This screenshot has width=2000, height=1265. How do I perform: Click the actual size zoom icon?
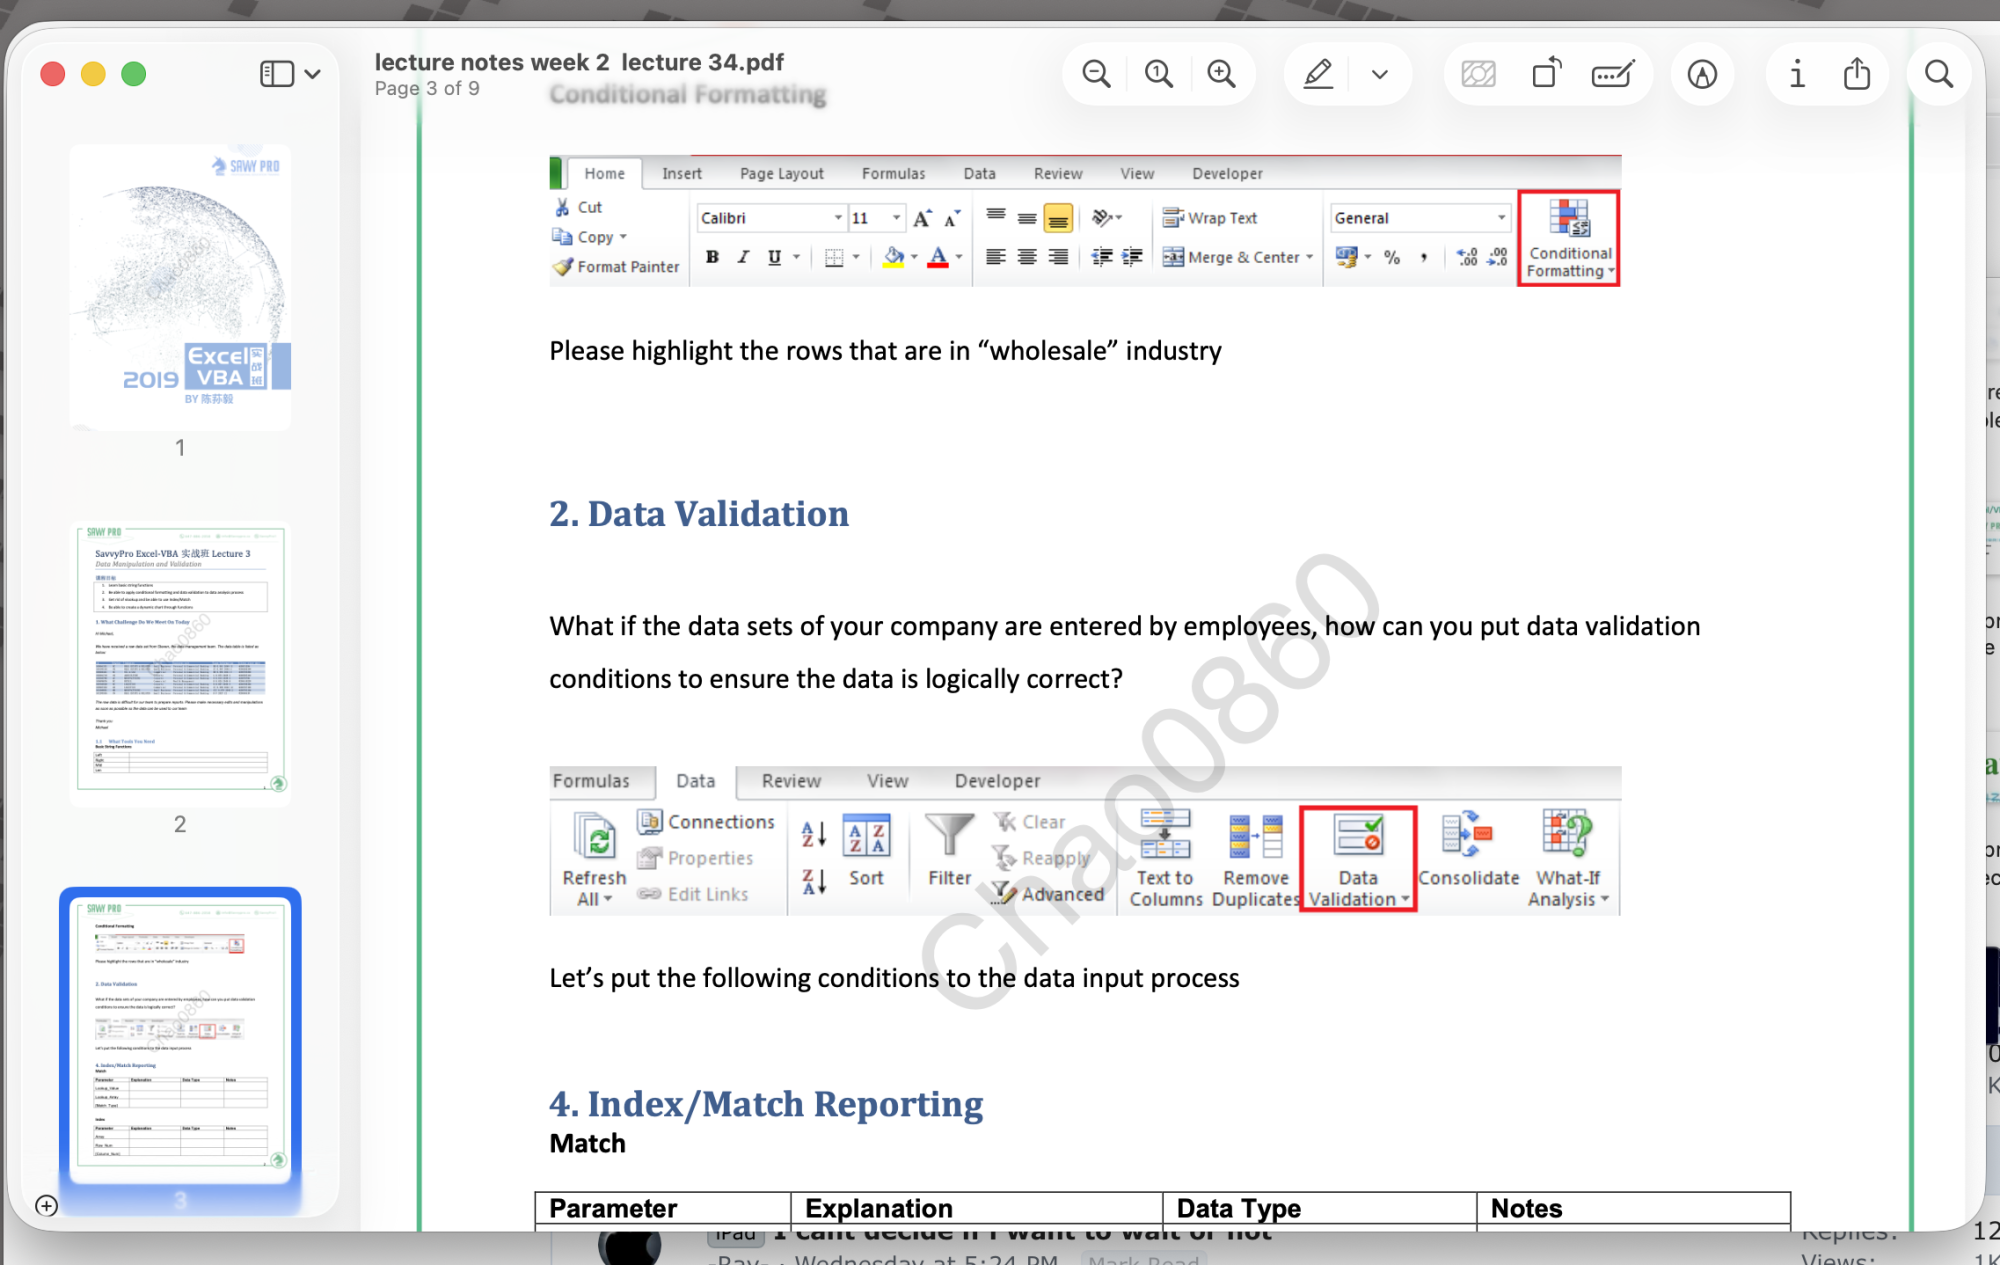pos(1158,74)
